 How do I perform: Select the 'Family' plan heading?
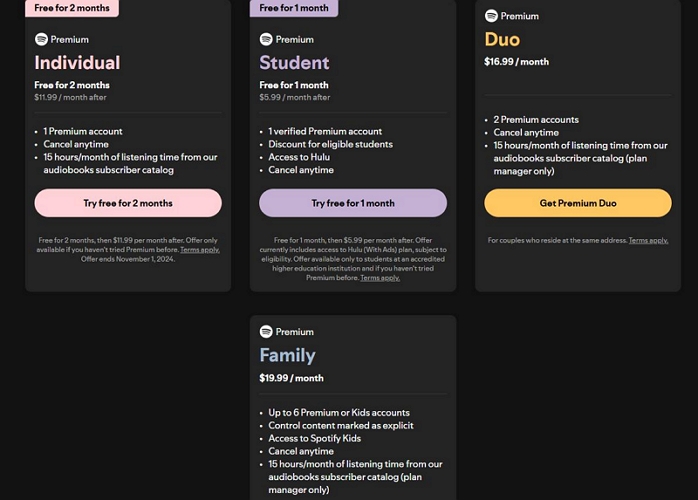coord(287,355)
